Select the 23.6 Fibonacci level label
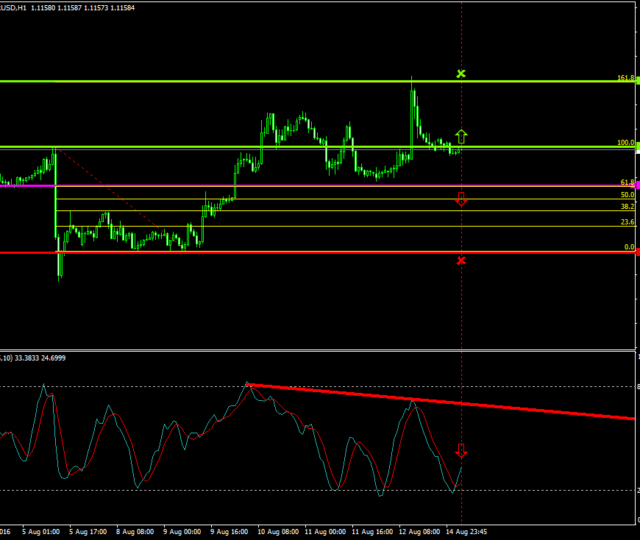This screenshot has height=540, width=640. [x=627, y=222]
